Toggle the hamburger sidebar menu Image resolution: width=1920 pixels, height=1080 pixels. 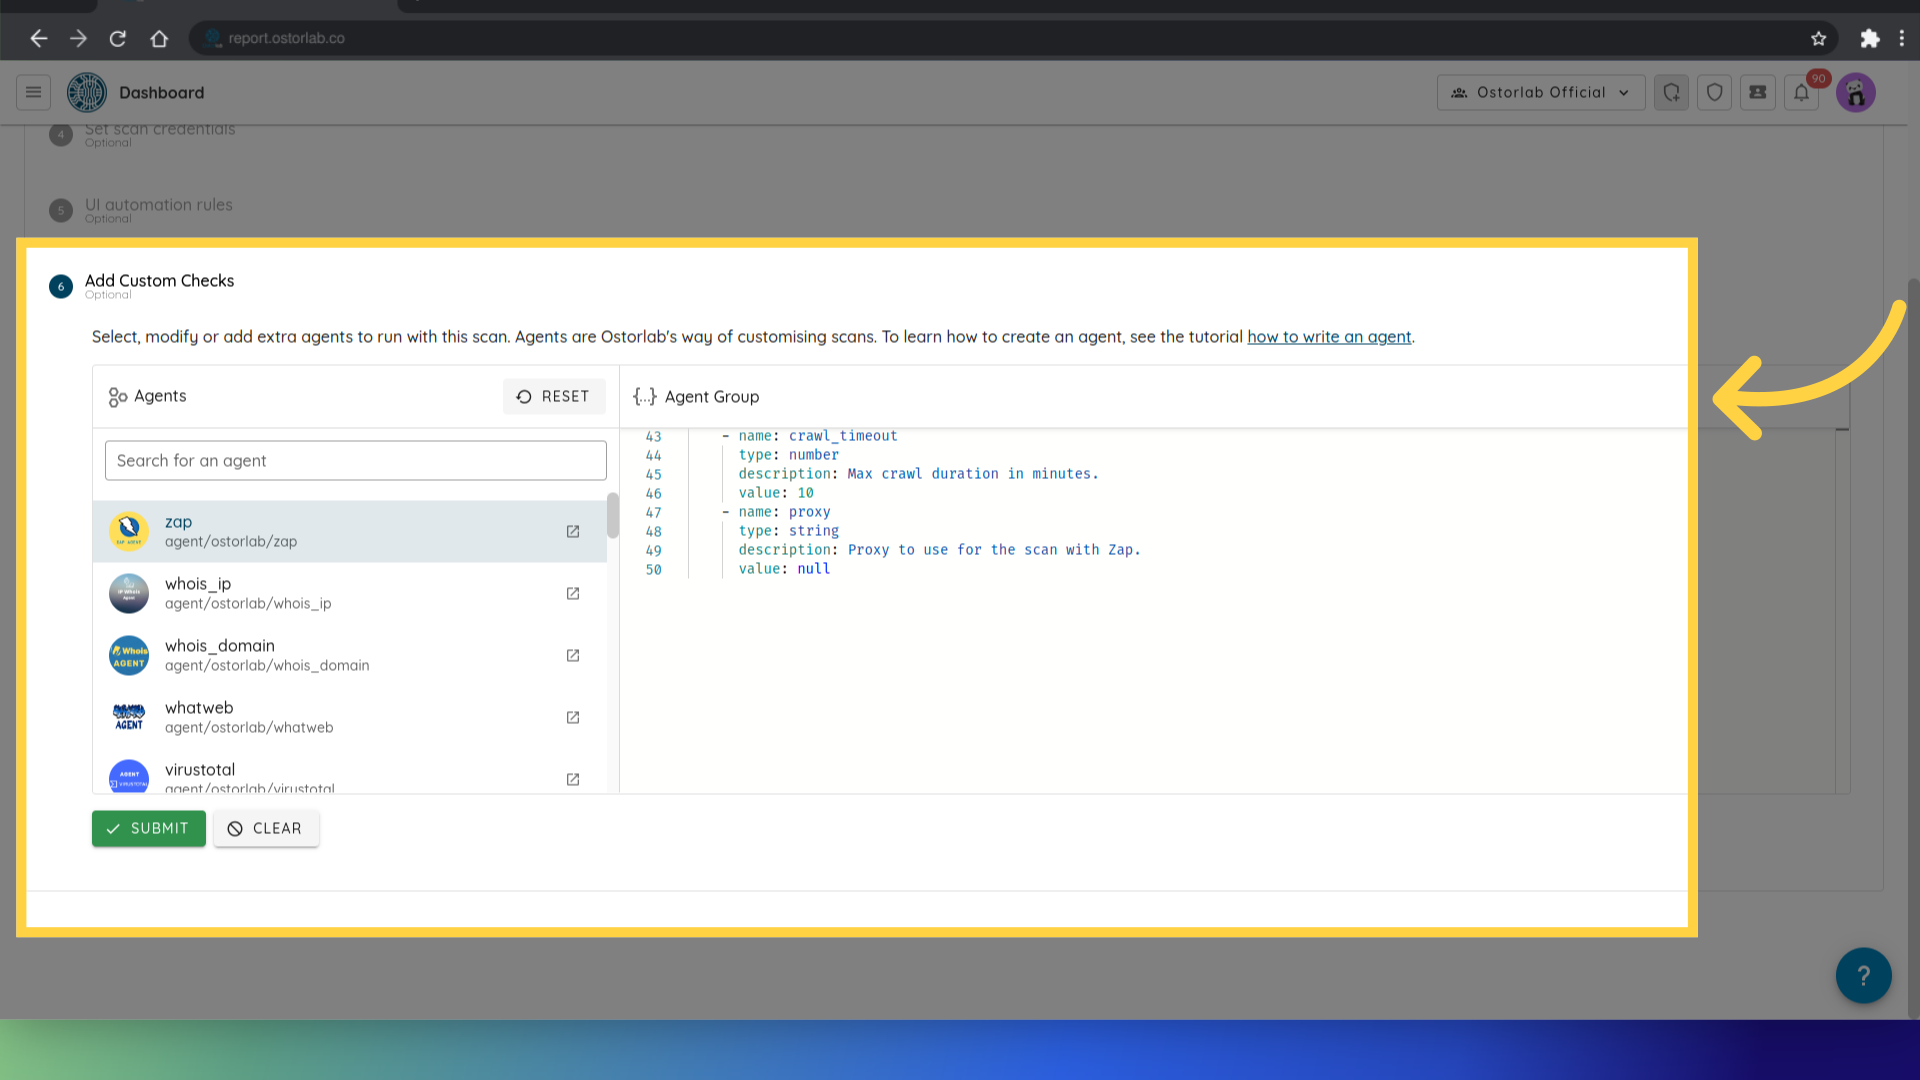click(33, 93)
